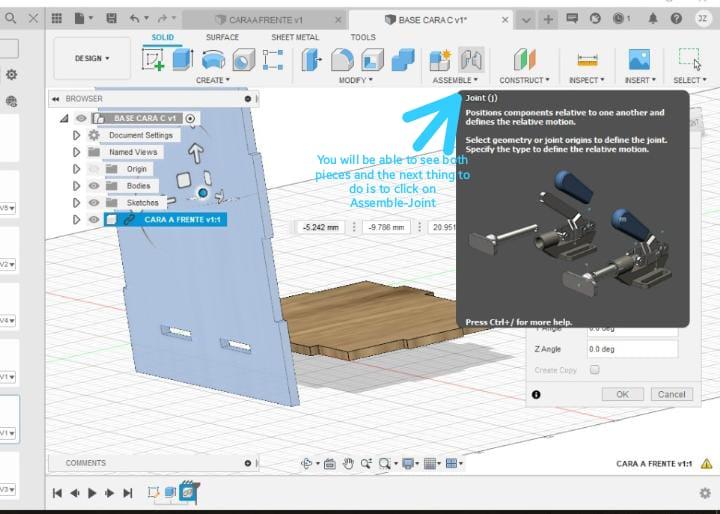Expand the CARA A FRENTE v1:1 node
The image size is (720, 514).
tap(76, 220)
